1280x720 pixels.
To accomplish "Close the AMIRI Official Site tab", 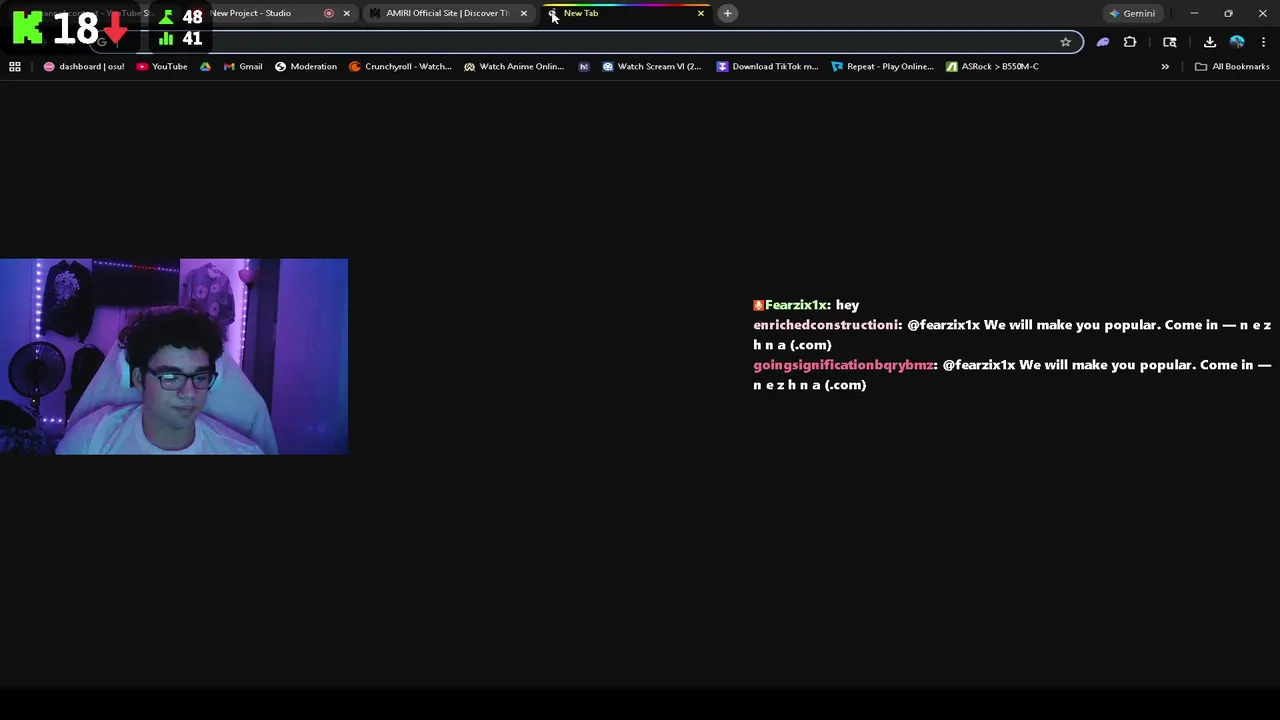I will (x=523, y=13).
